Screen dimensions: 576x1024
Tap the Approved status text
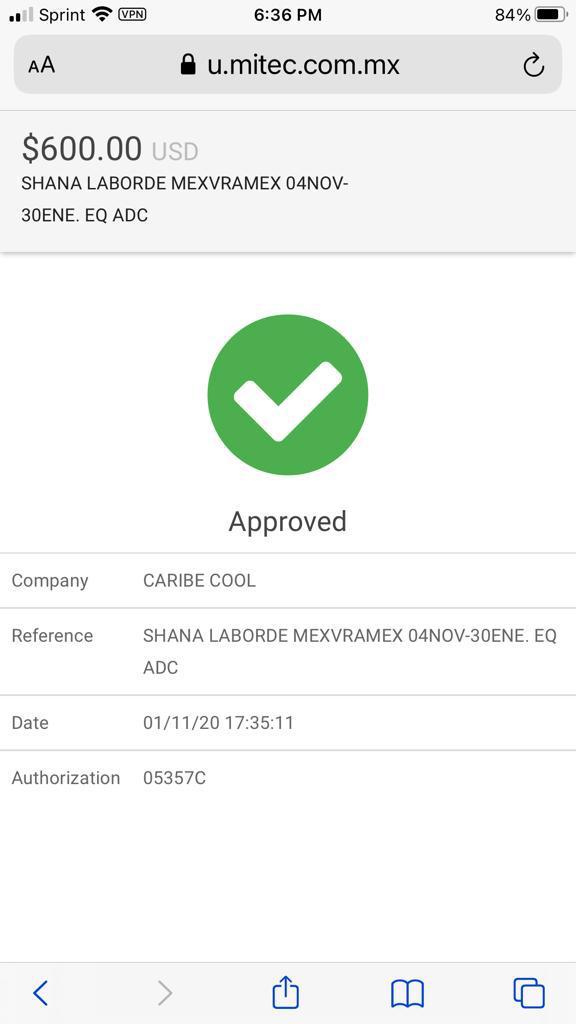pos(288,521)
